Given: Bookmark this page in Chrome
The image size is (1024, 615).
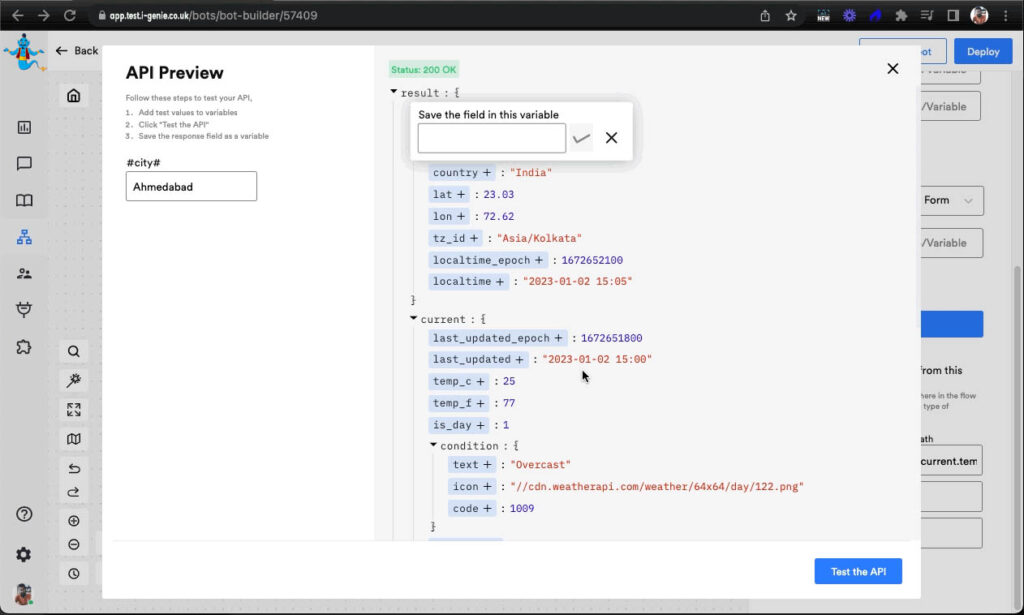Looking at the screenshot, I should pos(791,15).
